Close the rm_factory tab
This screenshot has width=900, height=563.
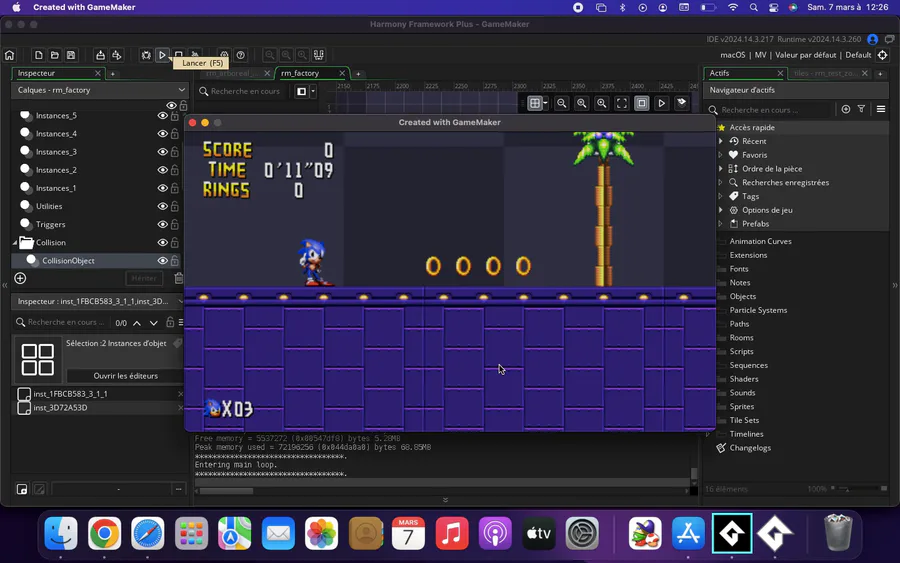point(342,73)
